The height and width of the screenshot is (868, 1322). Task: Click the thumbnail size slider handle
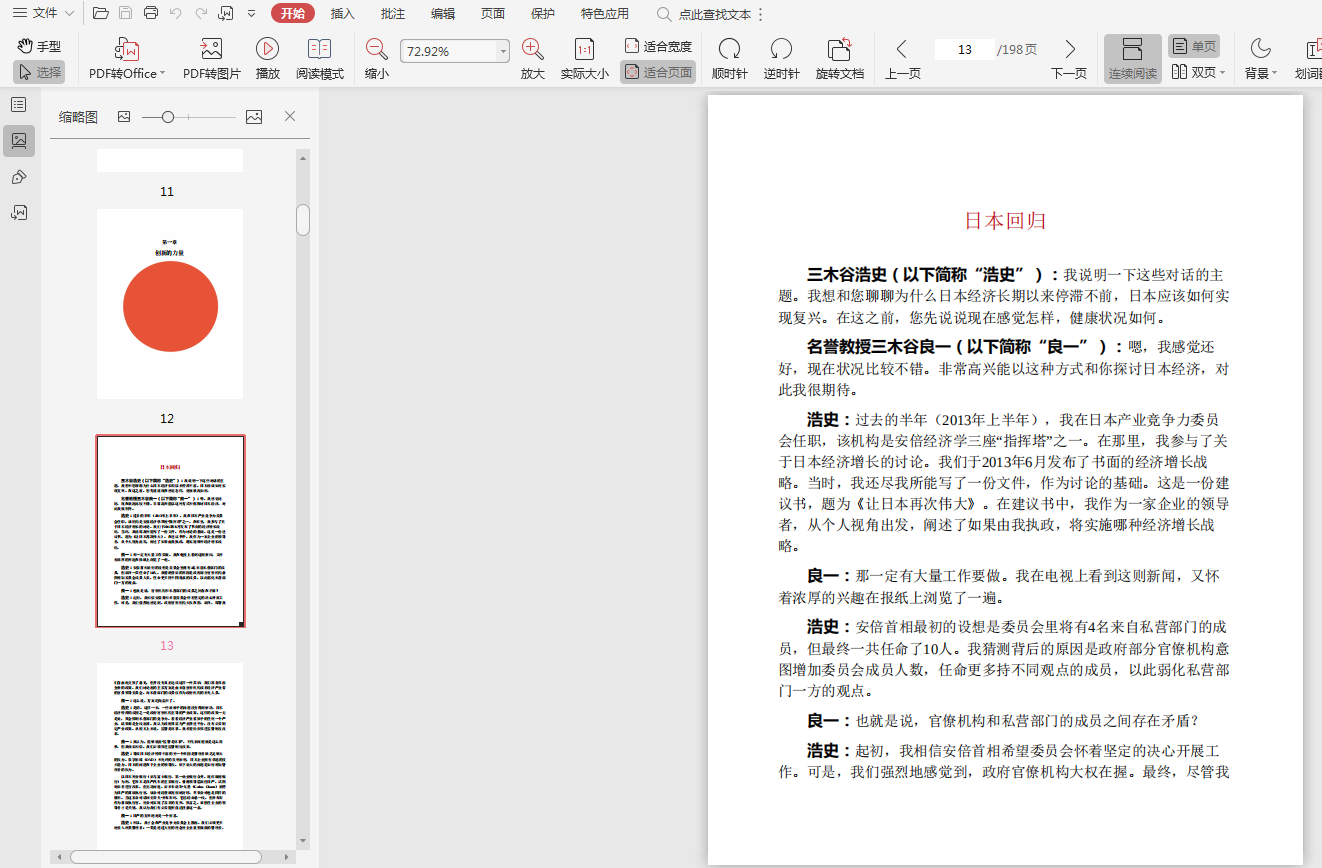pyautogui.click(x=168, y=117)
